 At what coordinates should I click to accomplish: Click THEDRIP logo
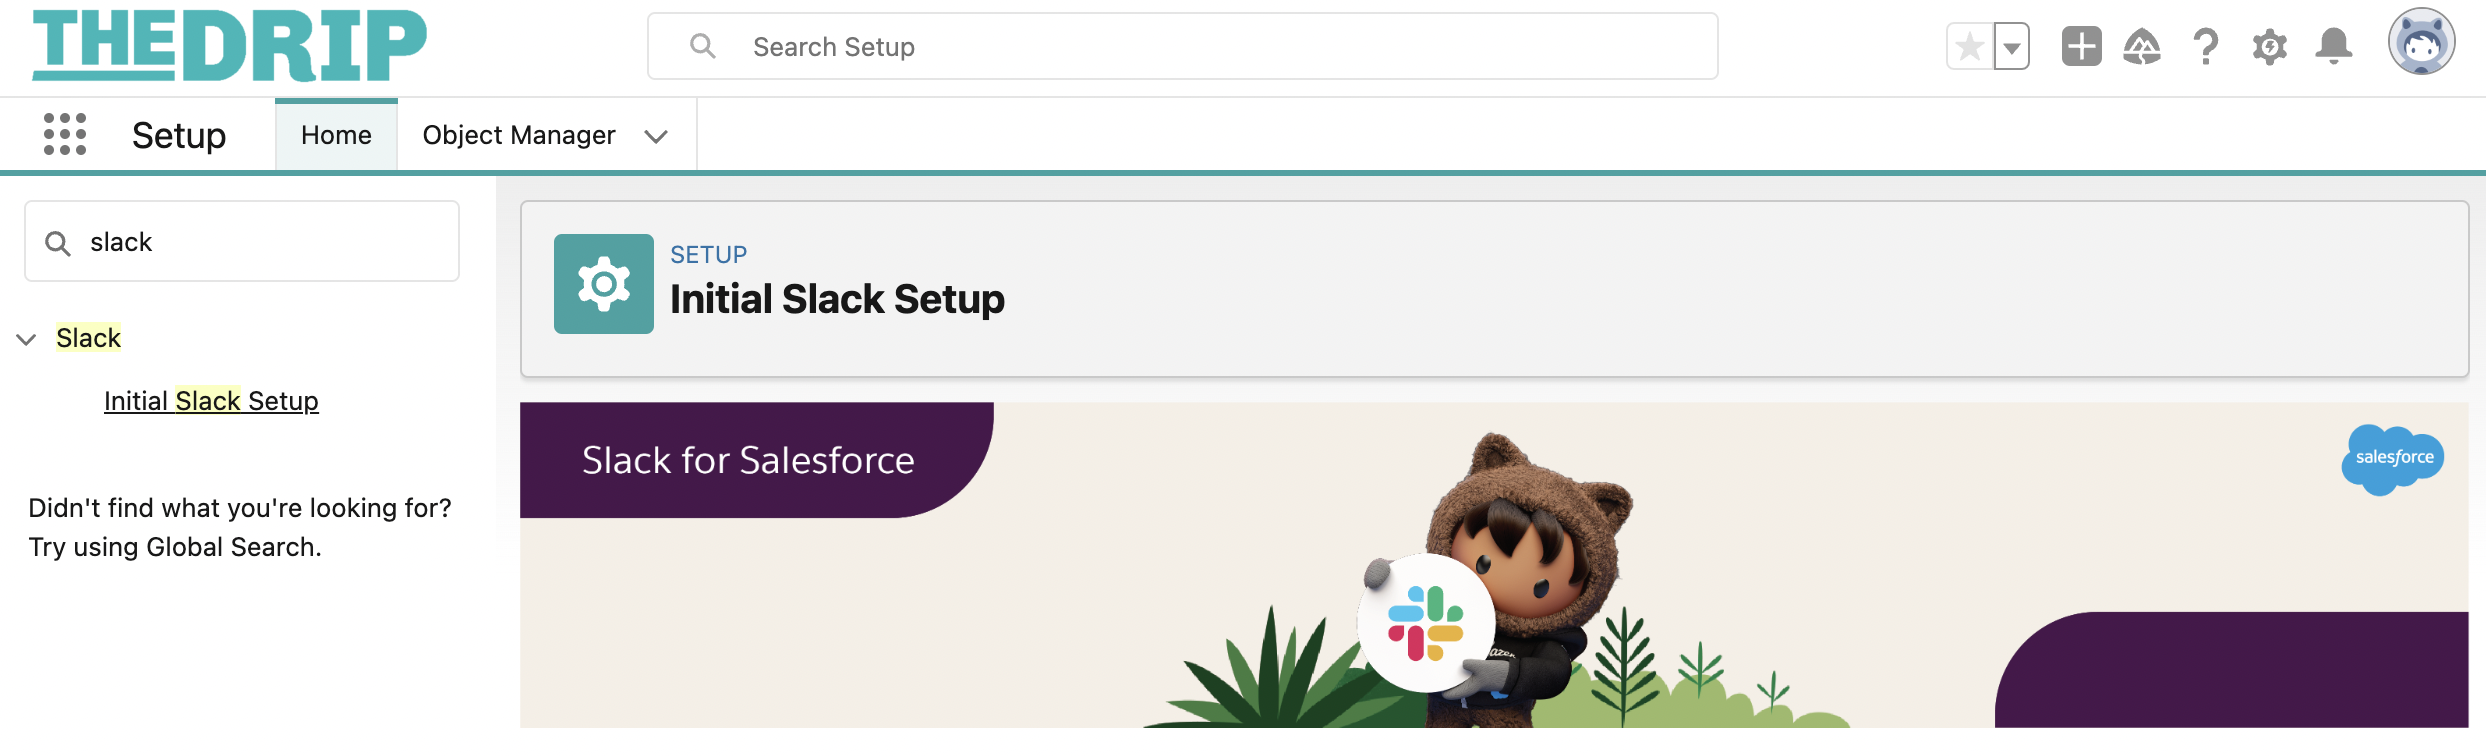coord(230,45)
